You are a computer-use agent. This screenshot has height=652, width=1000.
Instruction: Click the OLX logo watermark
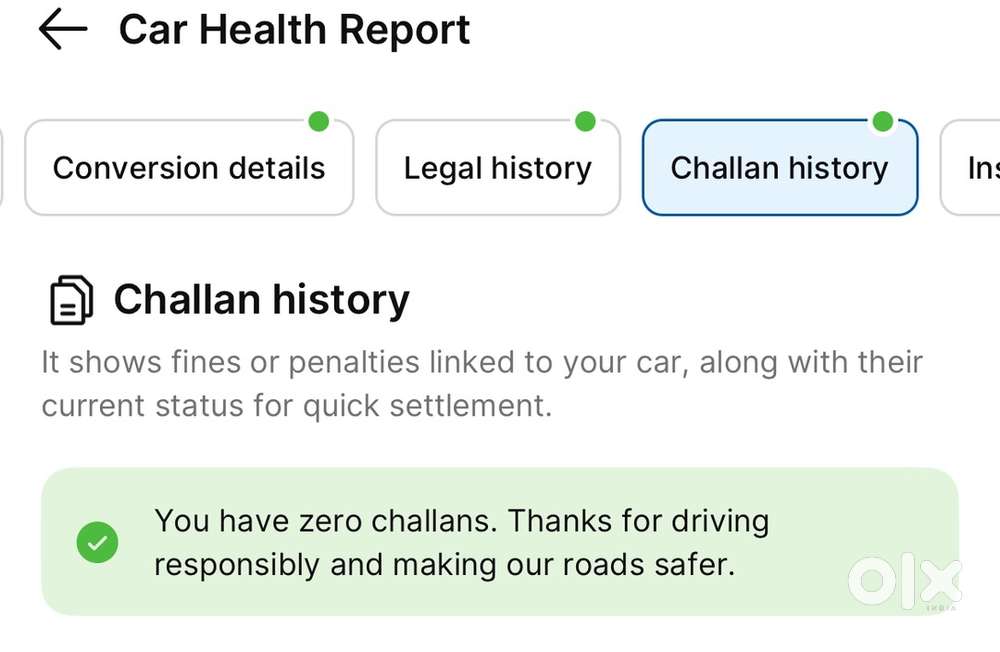(x=904, y=582)
